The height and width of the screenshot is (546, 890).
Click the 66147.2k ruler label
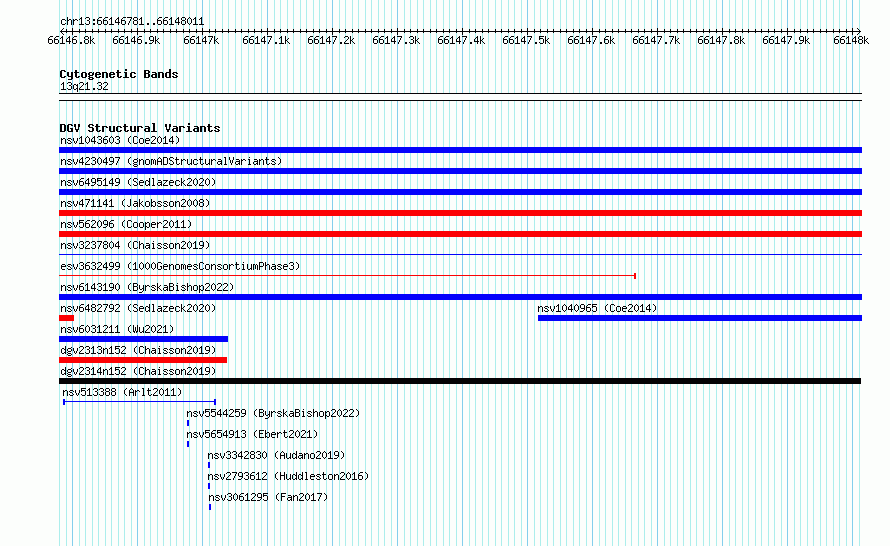coord(331,40)
